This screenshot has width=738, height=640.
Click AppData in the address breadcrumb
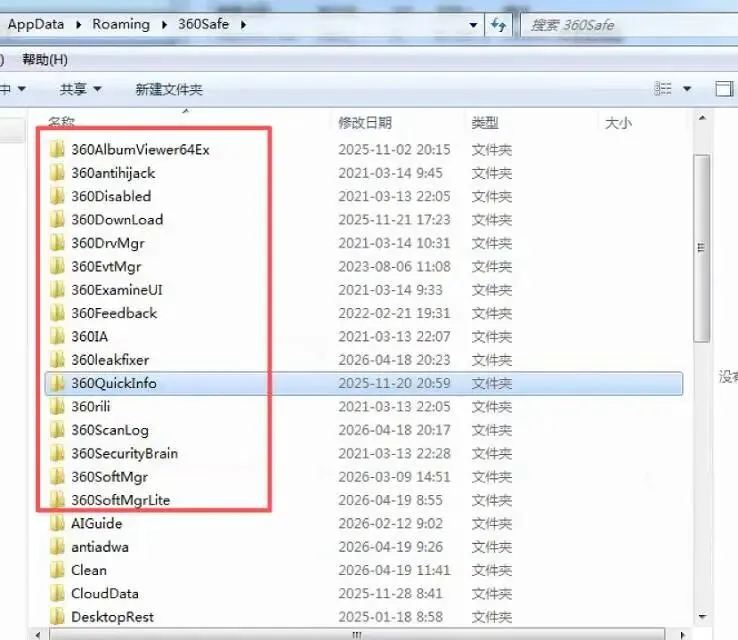tap(36, 24)
